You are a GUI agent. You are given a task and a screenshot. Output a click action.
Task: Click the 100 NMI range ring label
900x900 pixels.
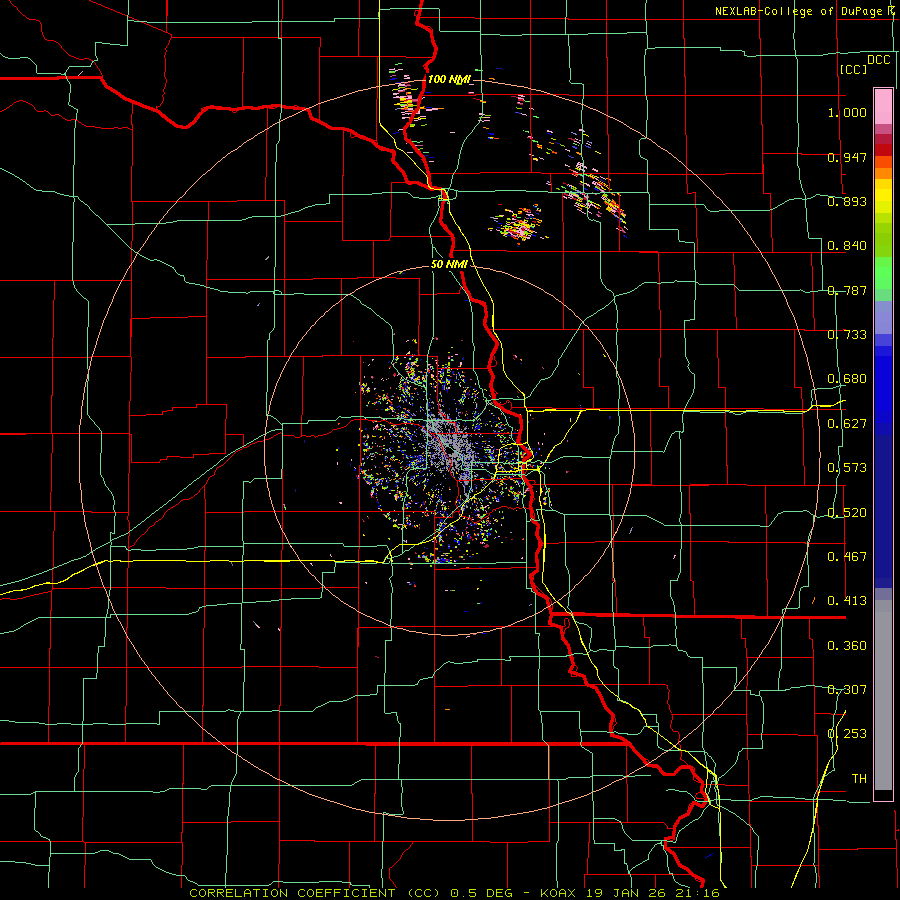pyautogui.click(x=450, y=79)
